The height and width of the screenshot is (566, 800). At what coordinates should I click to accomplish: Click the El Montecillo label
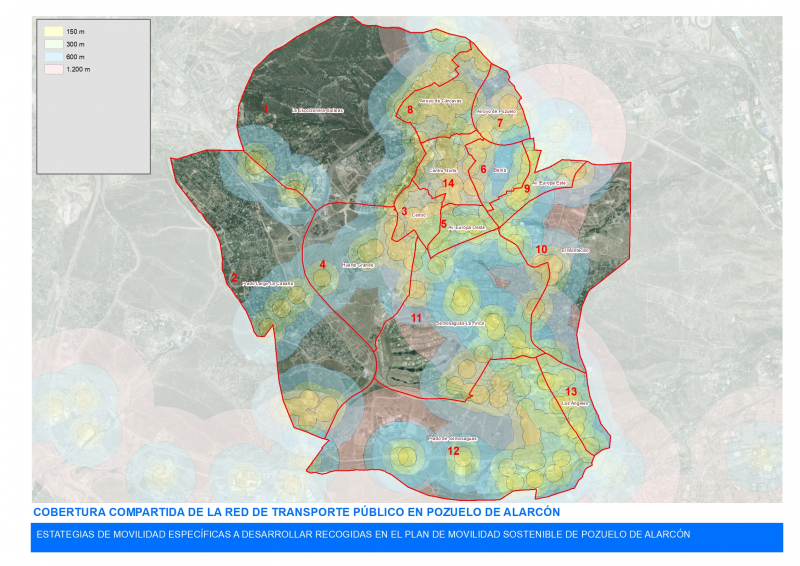pyautogui.click(x=575, y=250)
